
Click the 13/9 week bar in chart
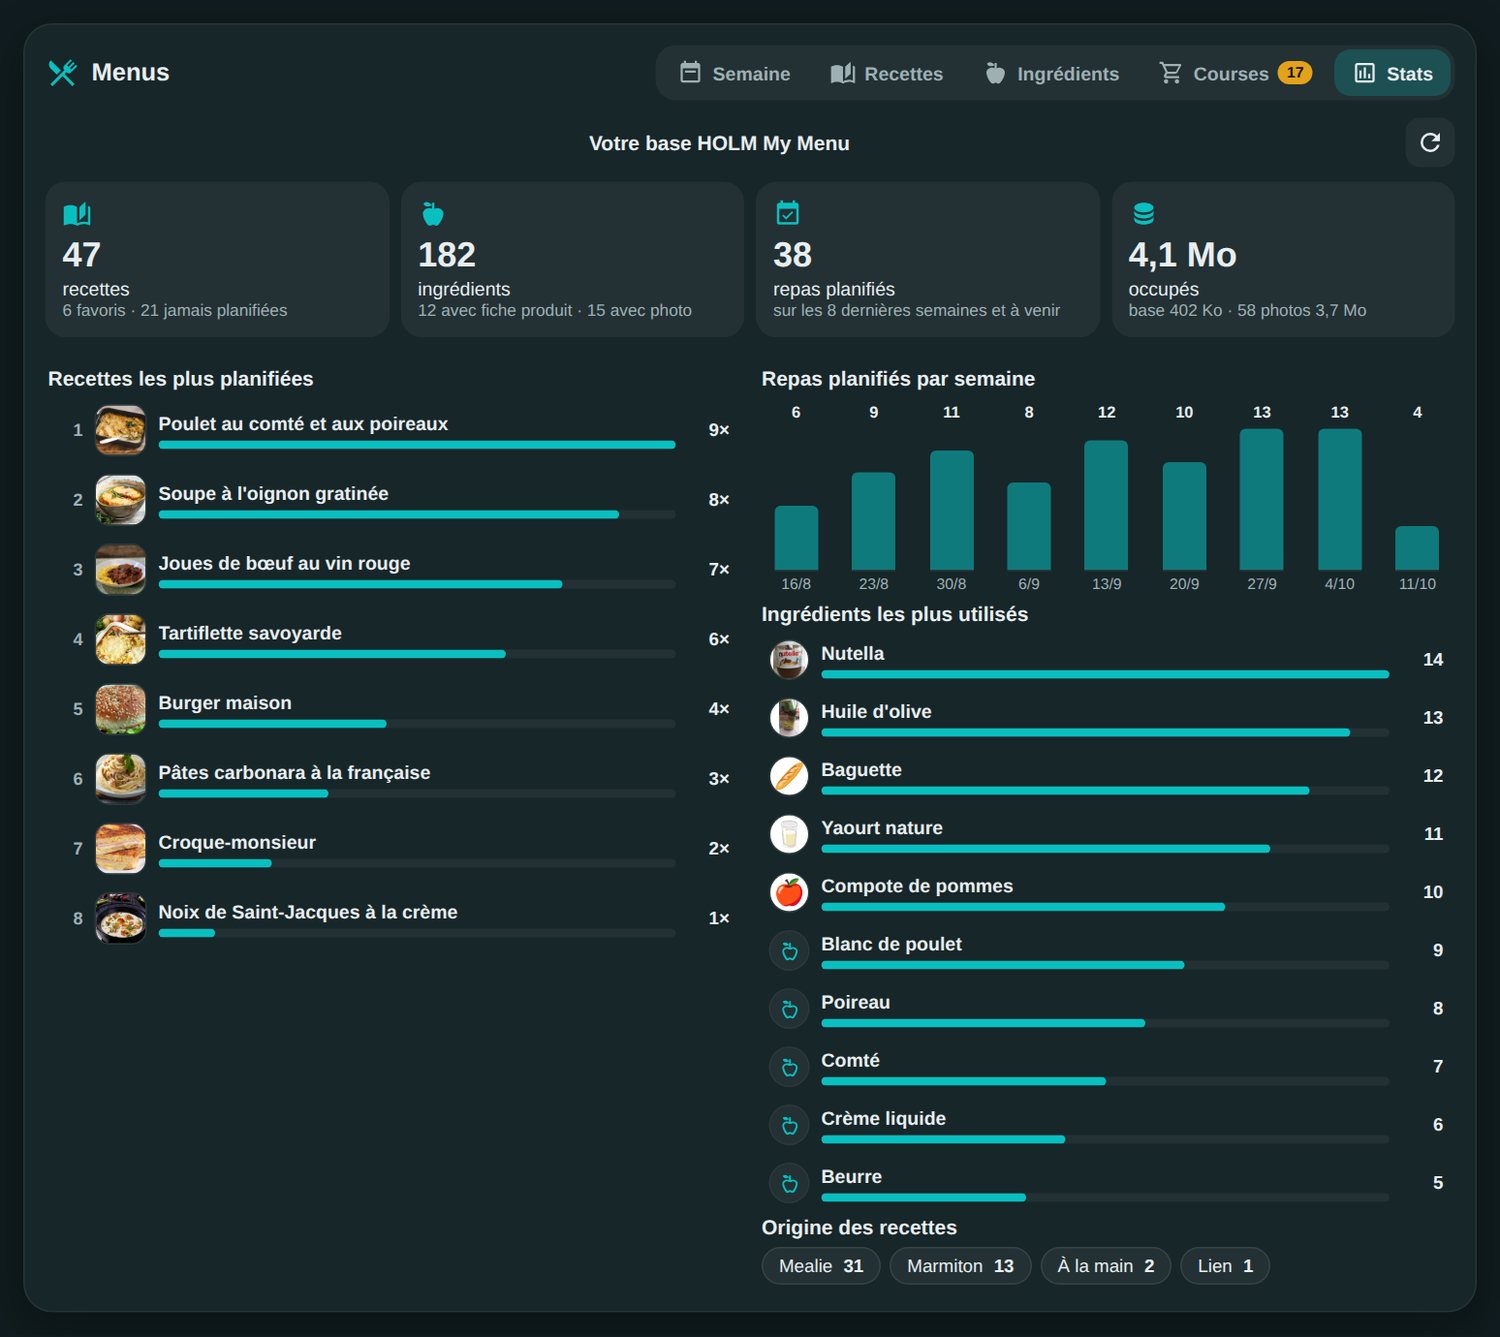1106,505
